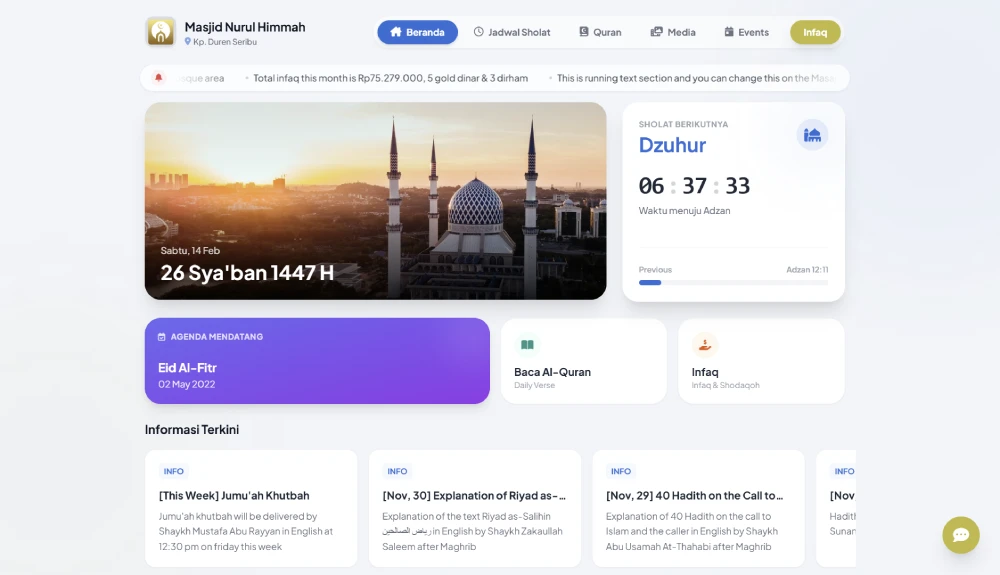Open the partially visible fourth info card
Screen dimensions: 1000x575
(836, 509)
